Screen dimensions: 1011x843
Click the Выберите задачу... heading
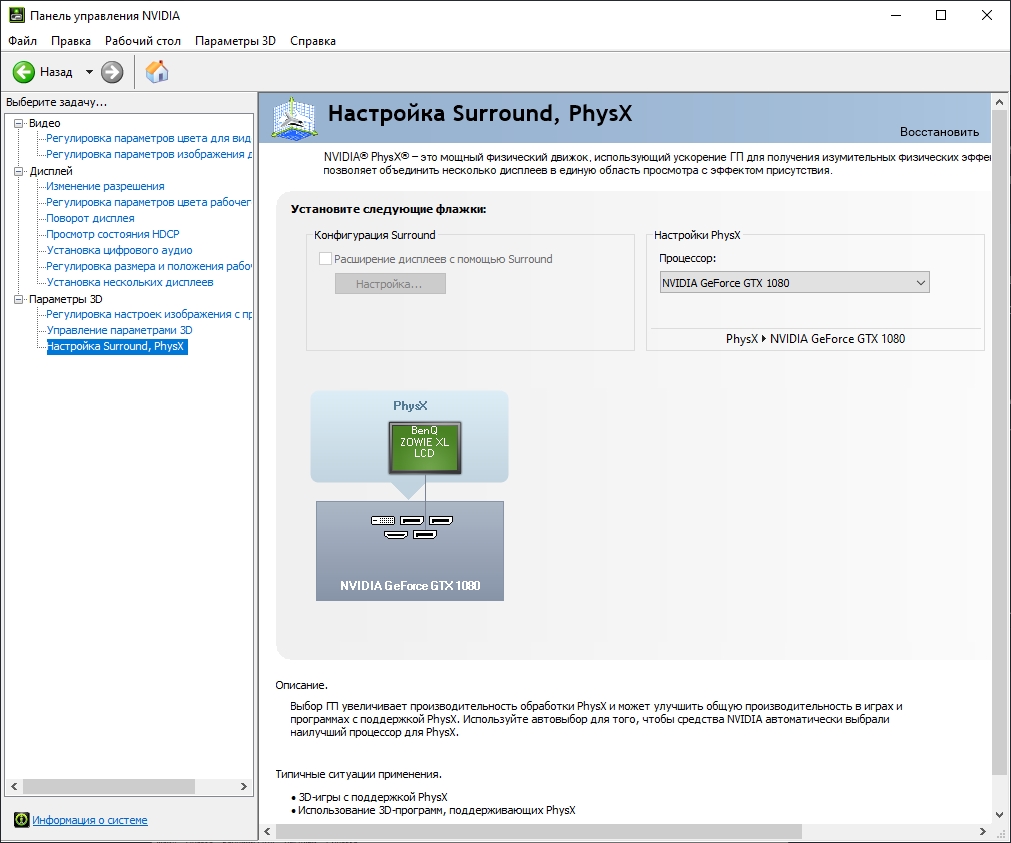57,102
